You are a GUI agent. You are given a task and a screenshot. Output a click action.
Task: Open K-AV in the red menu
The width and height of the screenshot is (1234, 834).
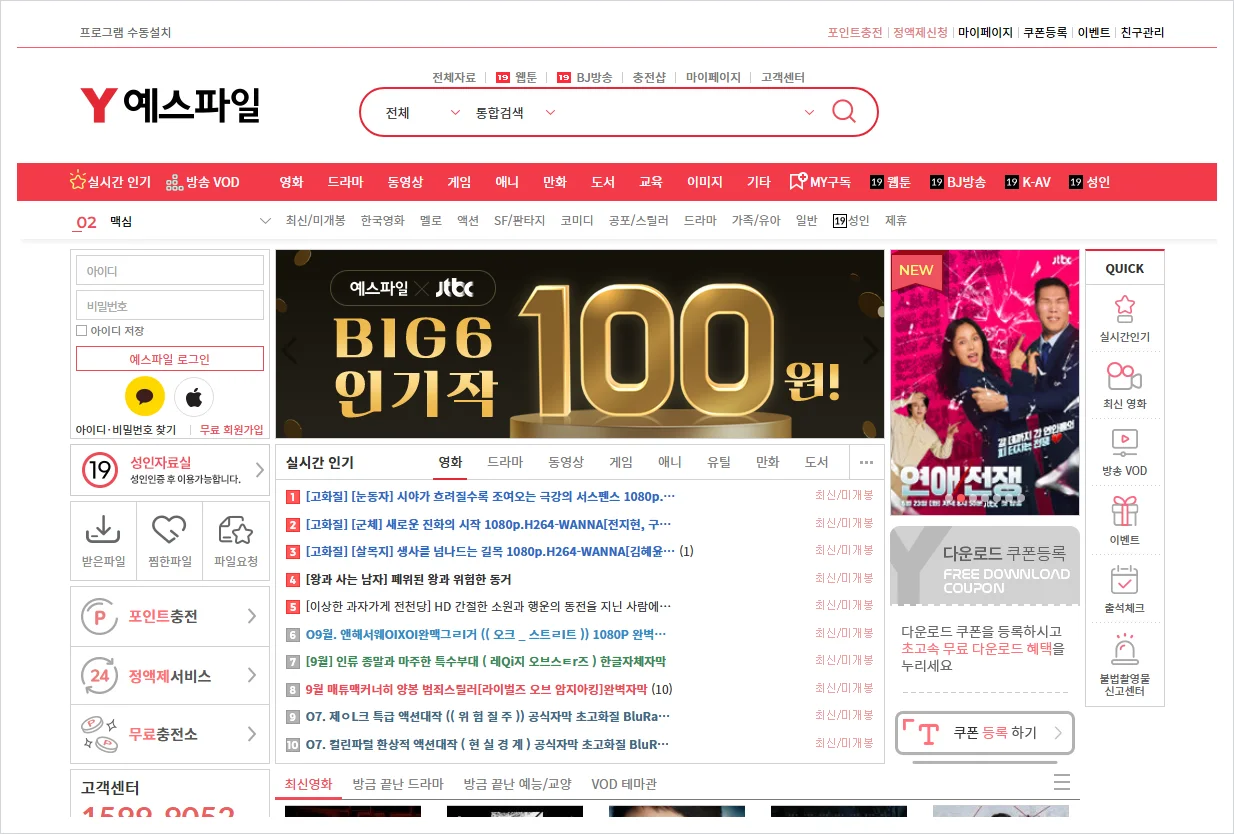coord(1028,182)
